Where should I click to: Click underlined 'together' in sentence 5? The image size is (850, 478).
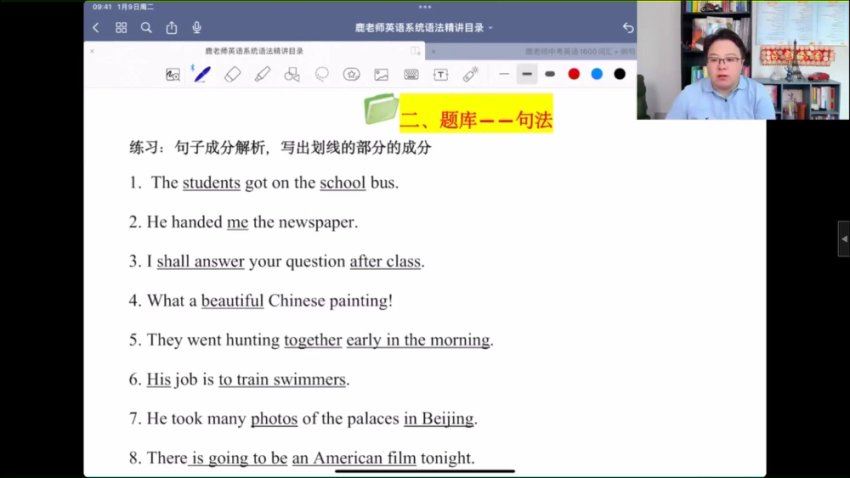(x=313, y=340)
